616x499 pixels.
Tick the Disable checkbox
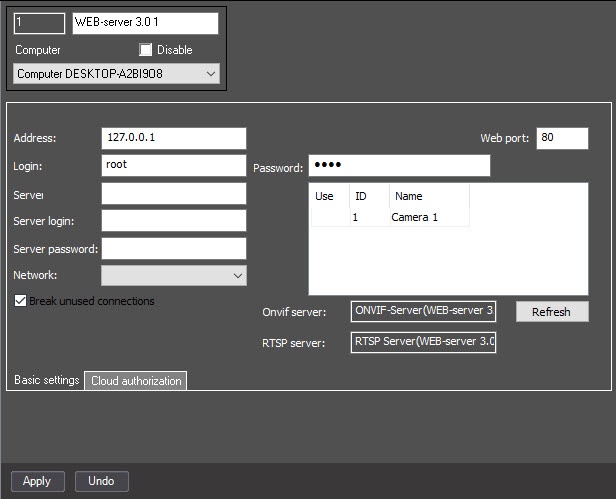(x=145, y=50)
